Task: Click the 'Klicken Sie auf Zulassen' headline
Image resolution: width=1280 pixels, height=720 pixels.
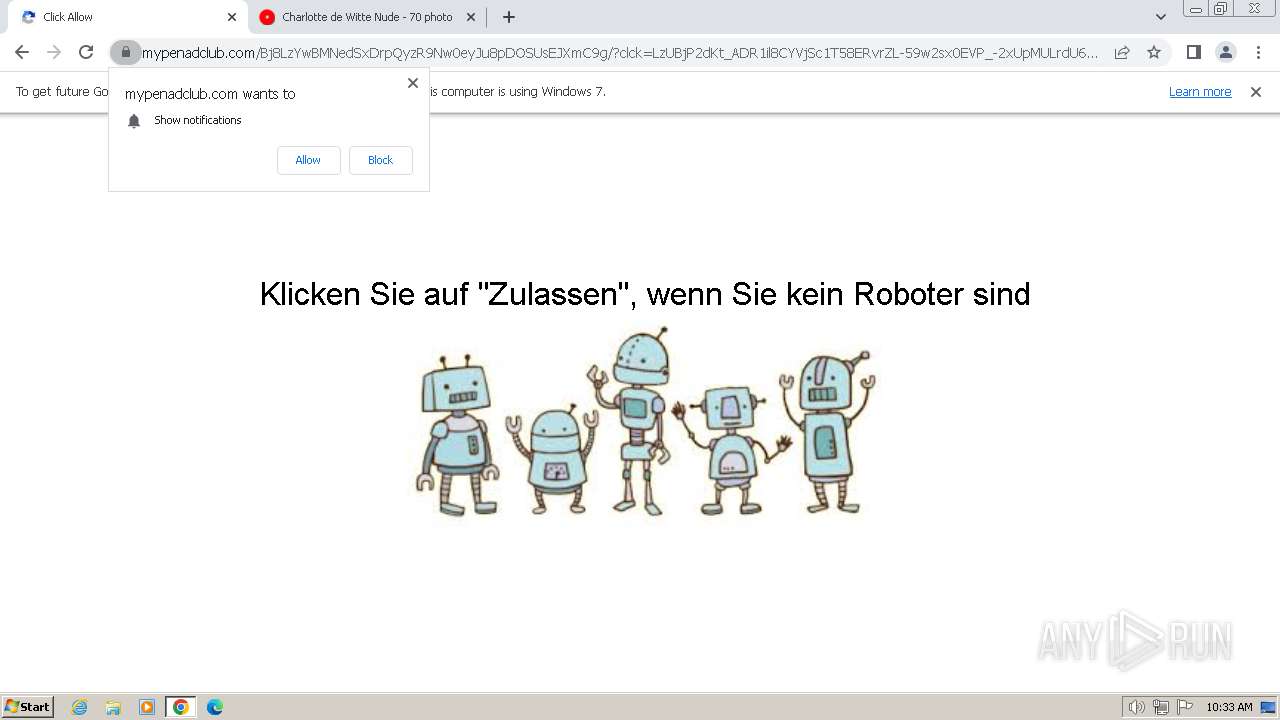Action: (645, 294)
